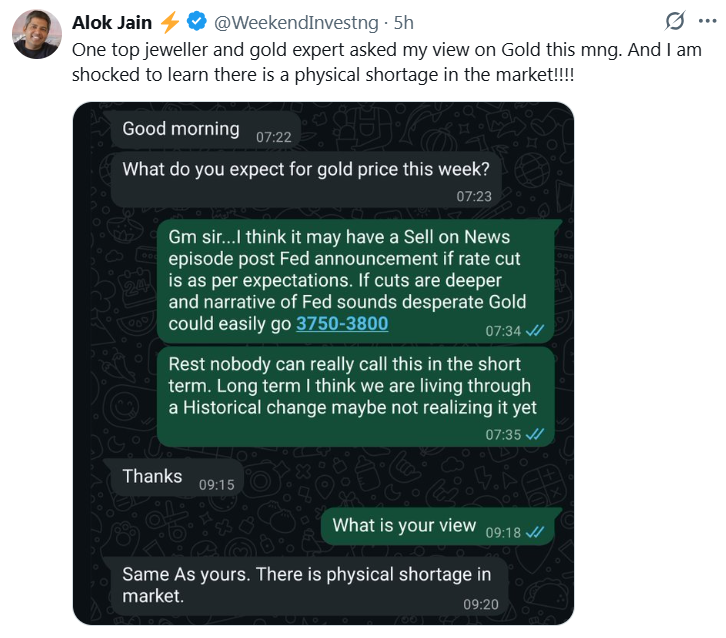Click the 'Thanks' message bubble
The height and width of the screenshot is (638, 726).
(177, 478)
